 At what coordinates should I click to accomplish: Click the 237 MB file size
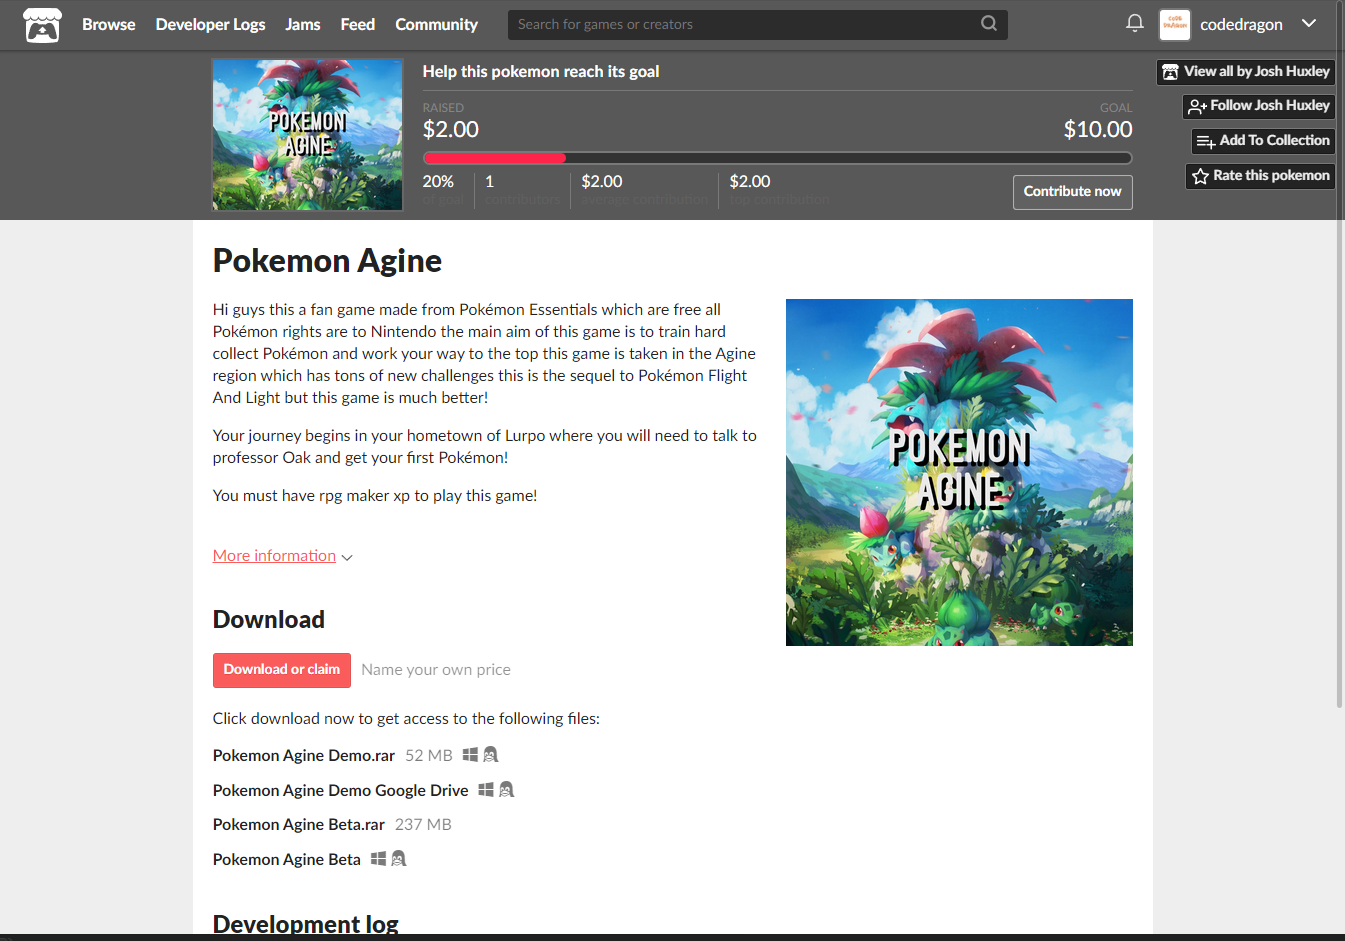click(423, 825)
